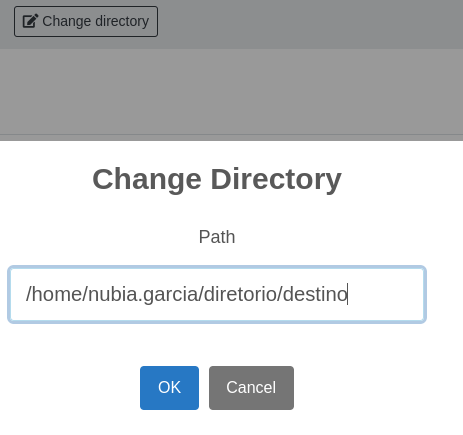Place cursor before the leading slash in path
463x435 pixels.
pyautogui.click(x=26, y=294)
